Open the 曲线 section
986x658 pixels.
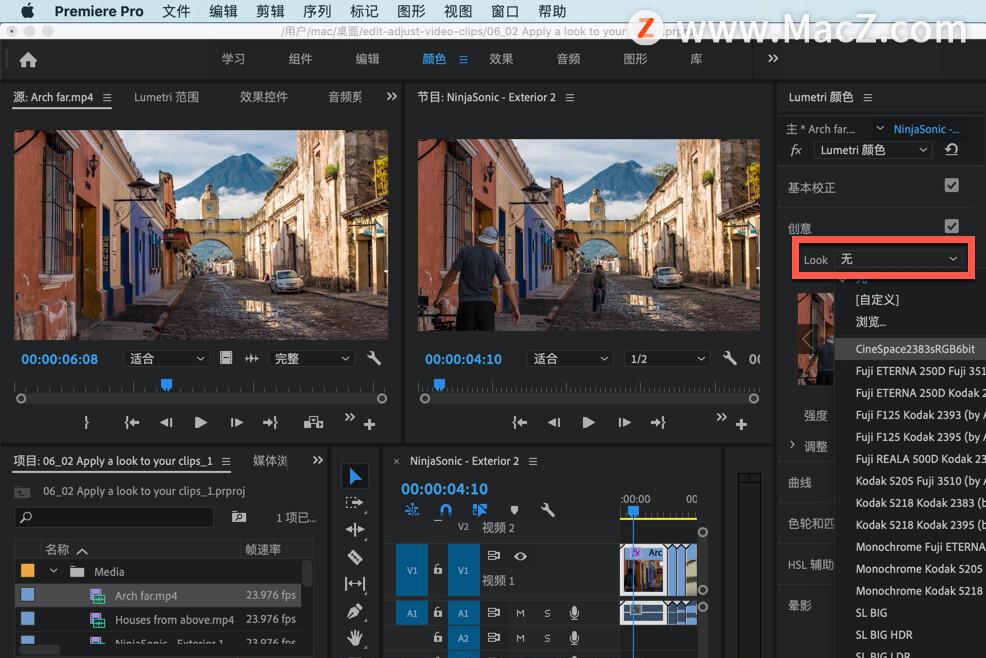coord(800,482)
